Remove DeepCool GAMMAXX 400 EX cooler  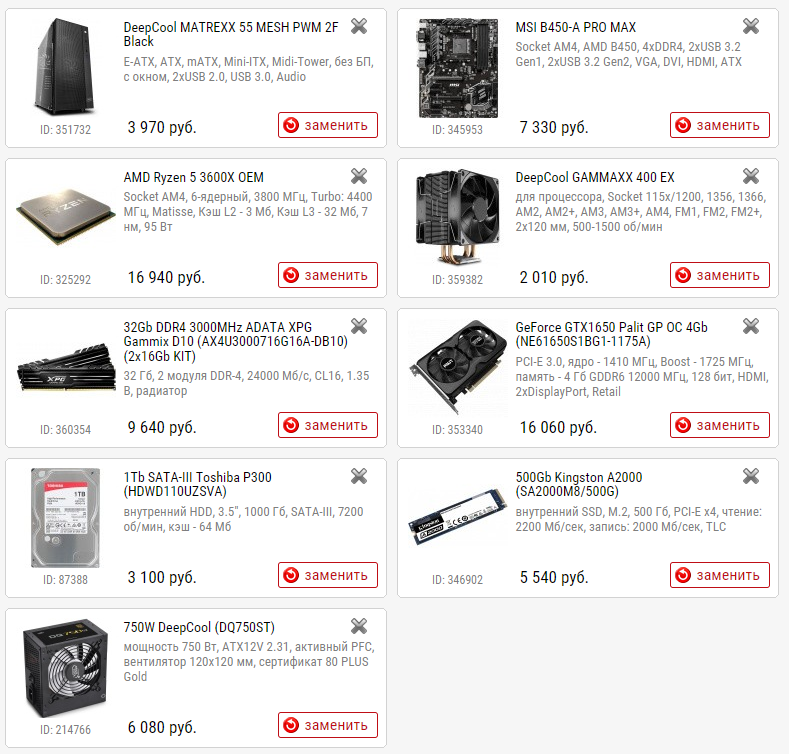751,176
